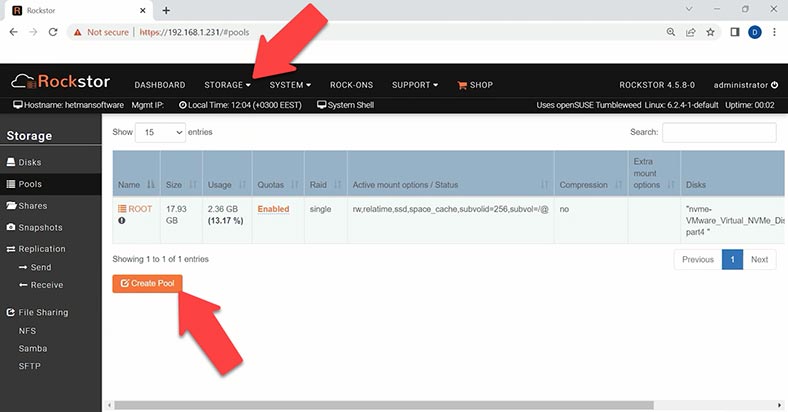Open the browser profile avatar D
788x412 pixels.
(754, 32)
